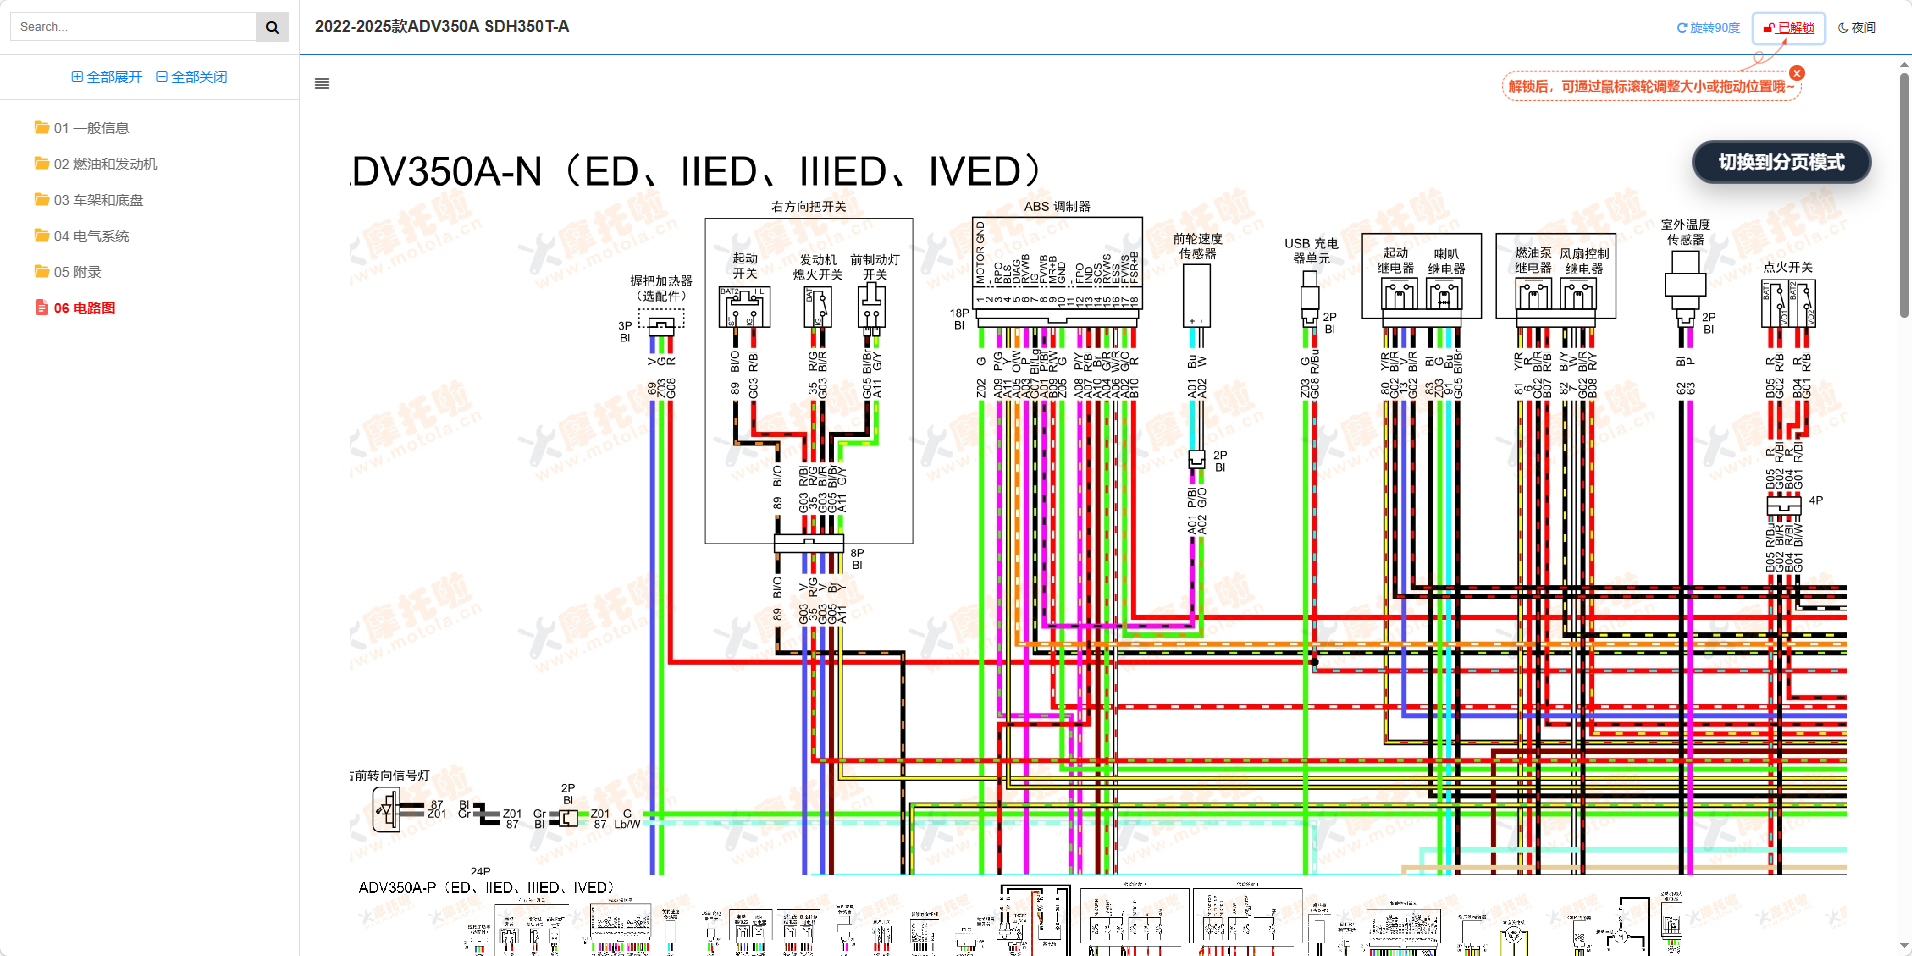Click the scrollbar down arrow
The image size is (1912, 956).
pyautogui.click(x=1904, y=946)
